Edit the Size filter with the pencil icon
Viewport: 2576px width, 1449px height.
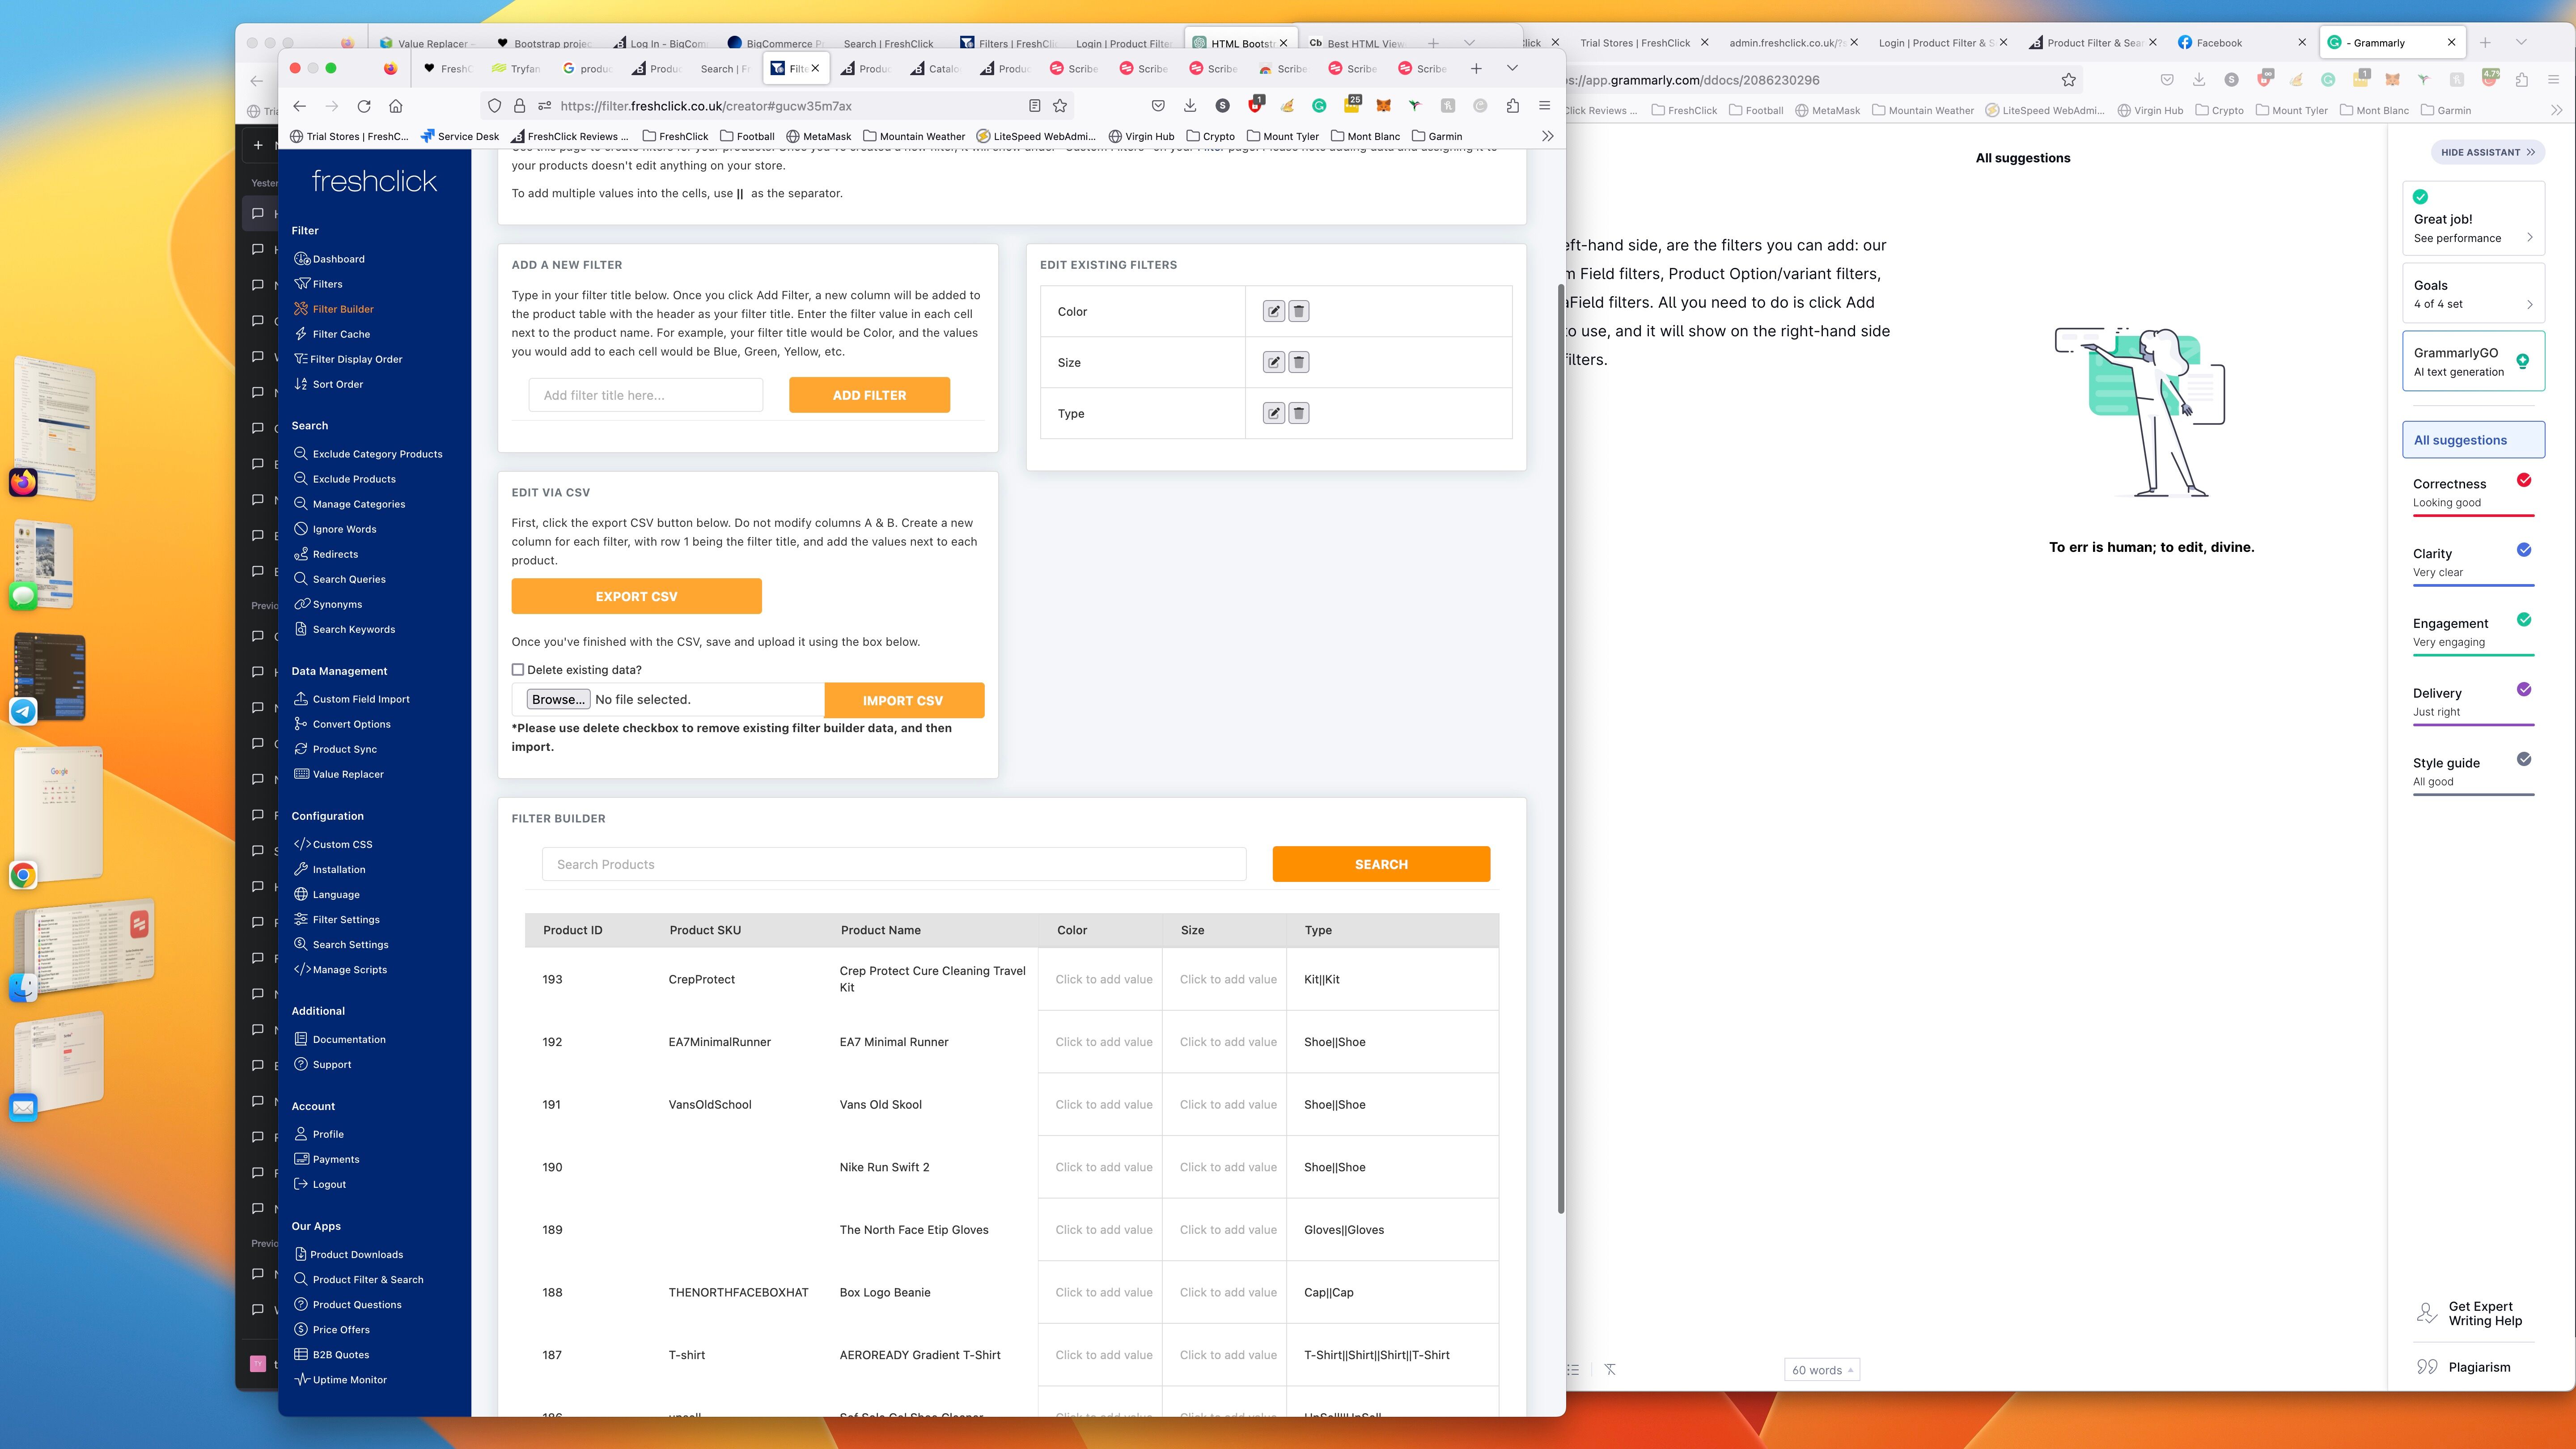[1273, 362]
